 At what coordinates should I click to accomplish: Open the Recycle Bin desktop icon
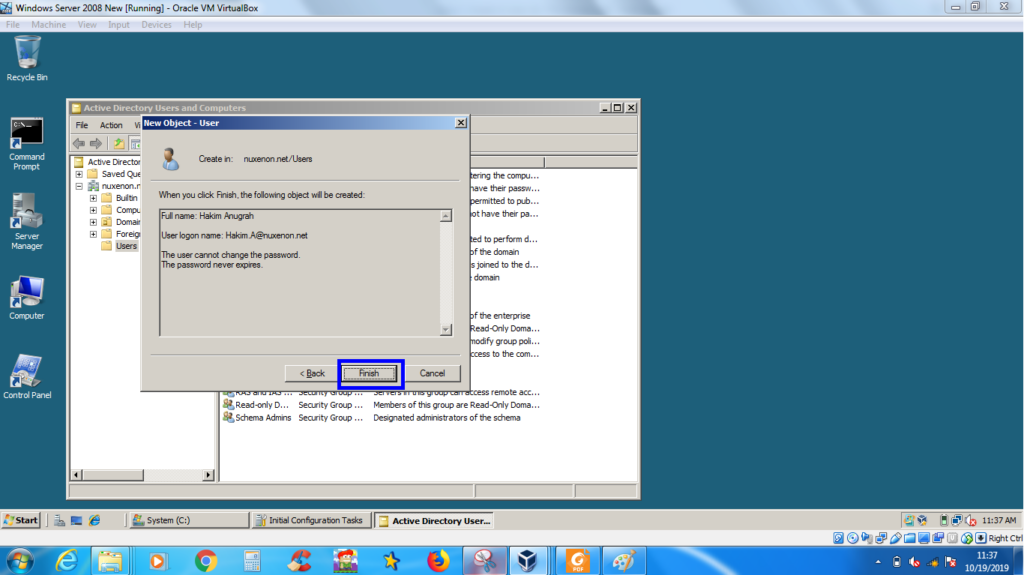click(x=27, y=59)
